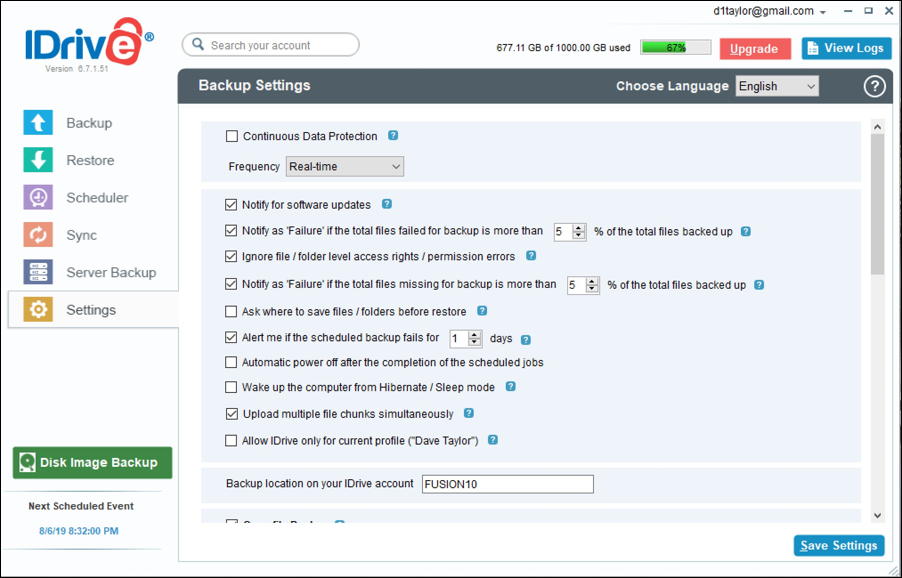This screenshot has height=578, width=902.
Task: Click the magnifier icon in search box
Action: [x=198, y=44]
